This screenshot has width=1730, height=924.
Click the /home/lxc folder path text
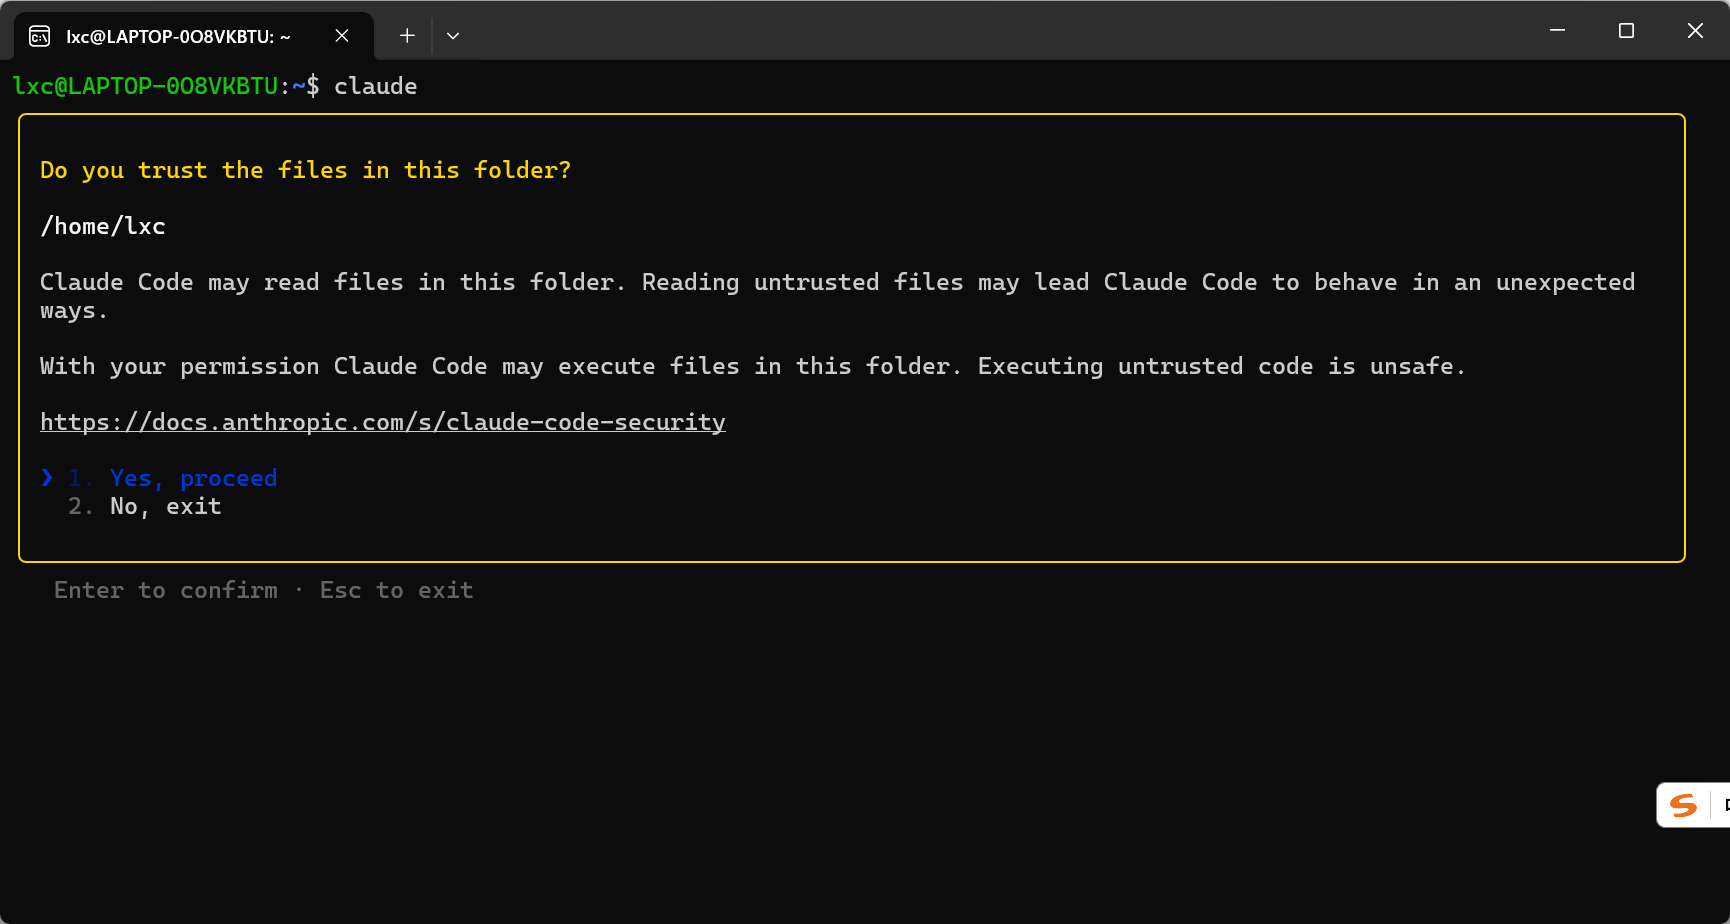point(103,225)
